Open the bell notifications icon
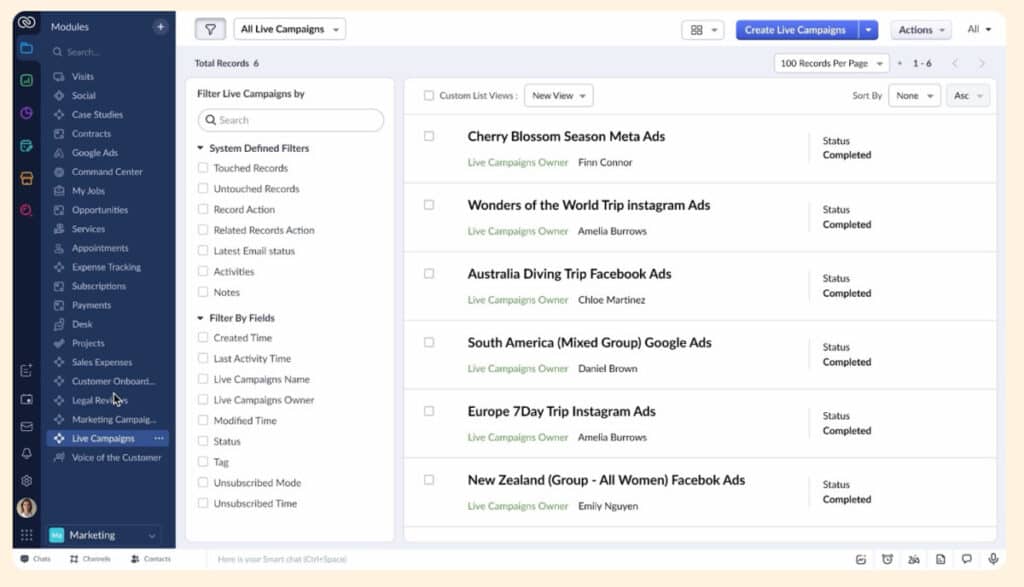This screenshot has height=587, width=1024. coord(27,453)
